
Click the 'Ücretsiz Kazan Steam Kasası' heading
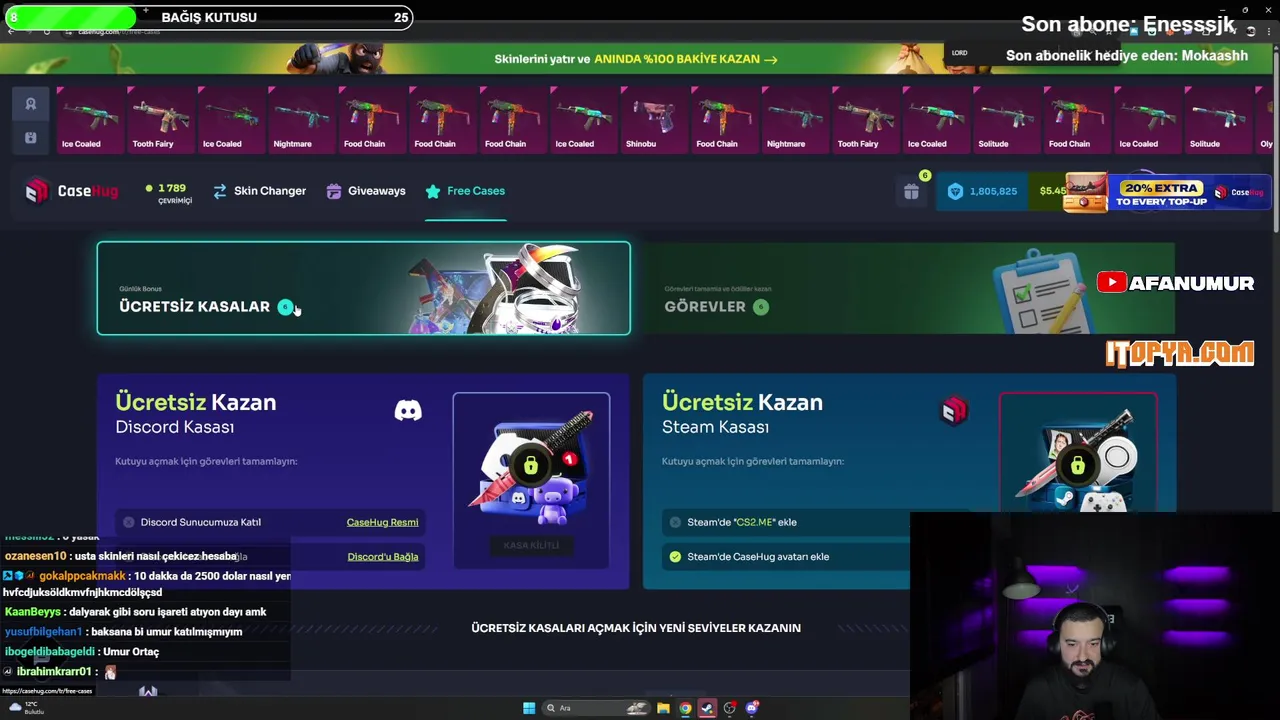pyautogui.click(x=742, y=413)
